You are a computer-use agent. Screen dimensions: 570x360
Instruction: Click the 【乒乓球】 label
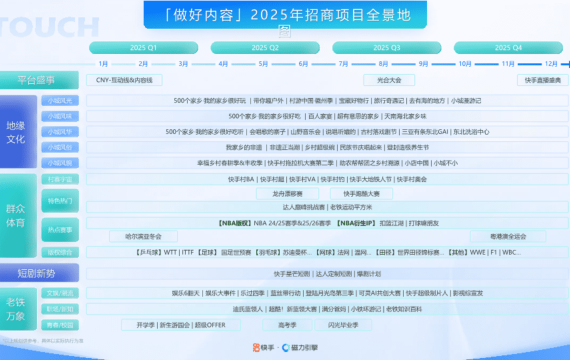tap(149, 252)
